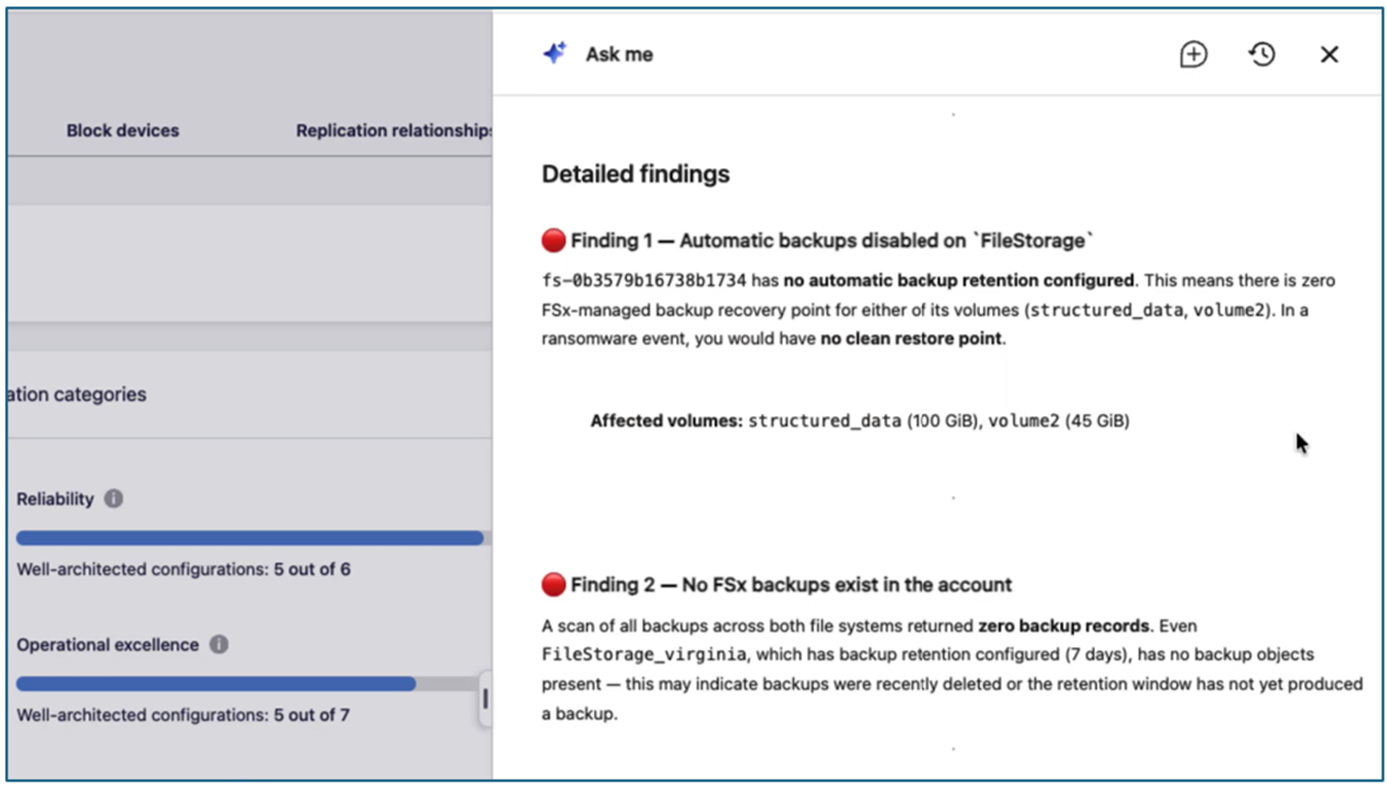Show info for Reliability category
Image resolution: width=1387 pixels, height=786 pixels.
coord(114,498)
